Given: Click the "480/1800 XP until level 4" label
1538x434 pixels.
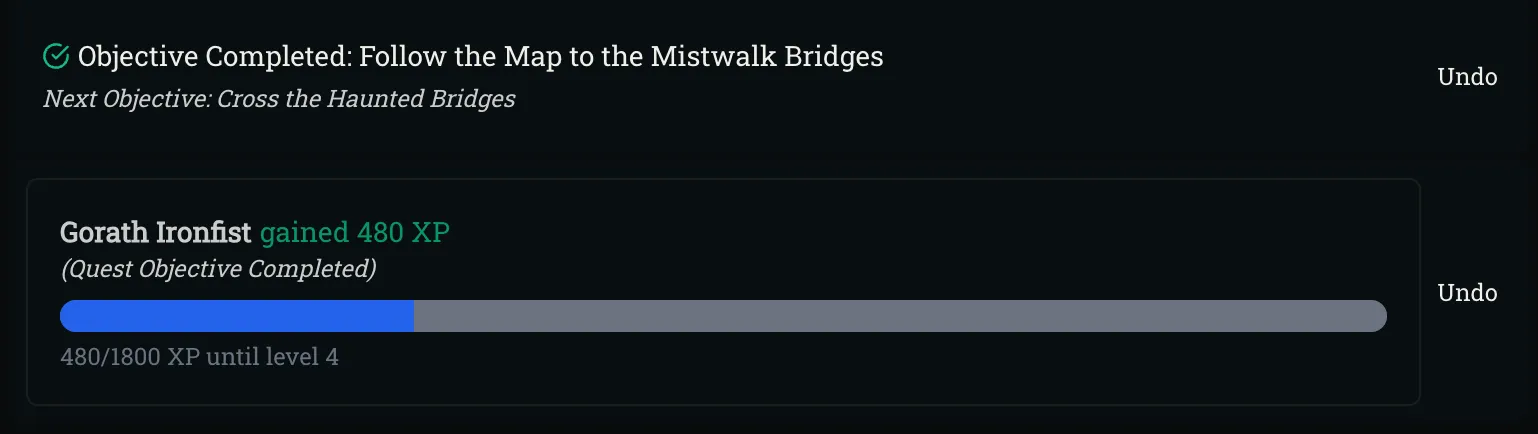Looking at the screenshot, I should (x=199, y=357).
